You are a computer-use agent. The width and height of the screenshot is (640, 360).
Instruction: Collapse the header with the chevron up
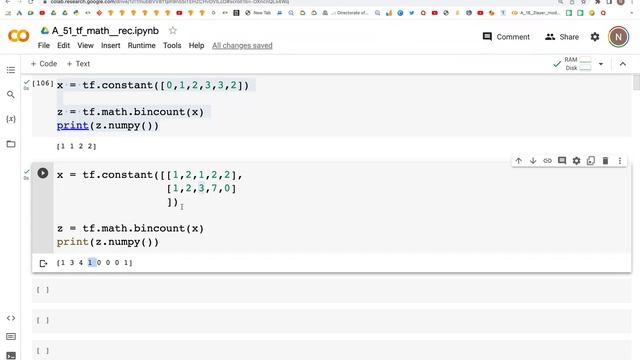pos(622,64)
